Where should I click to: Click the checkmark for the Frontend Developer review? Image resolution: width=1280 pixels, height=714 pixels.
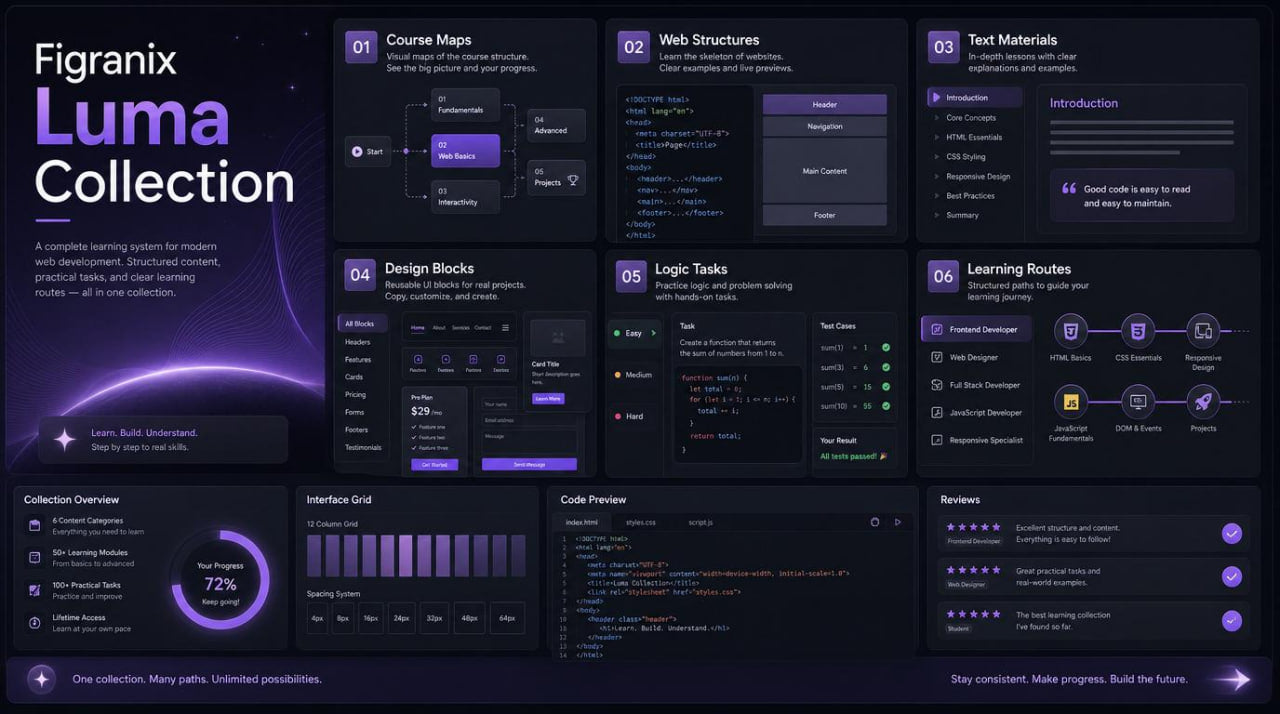click(x=1232, y=533)
